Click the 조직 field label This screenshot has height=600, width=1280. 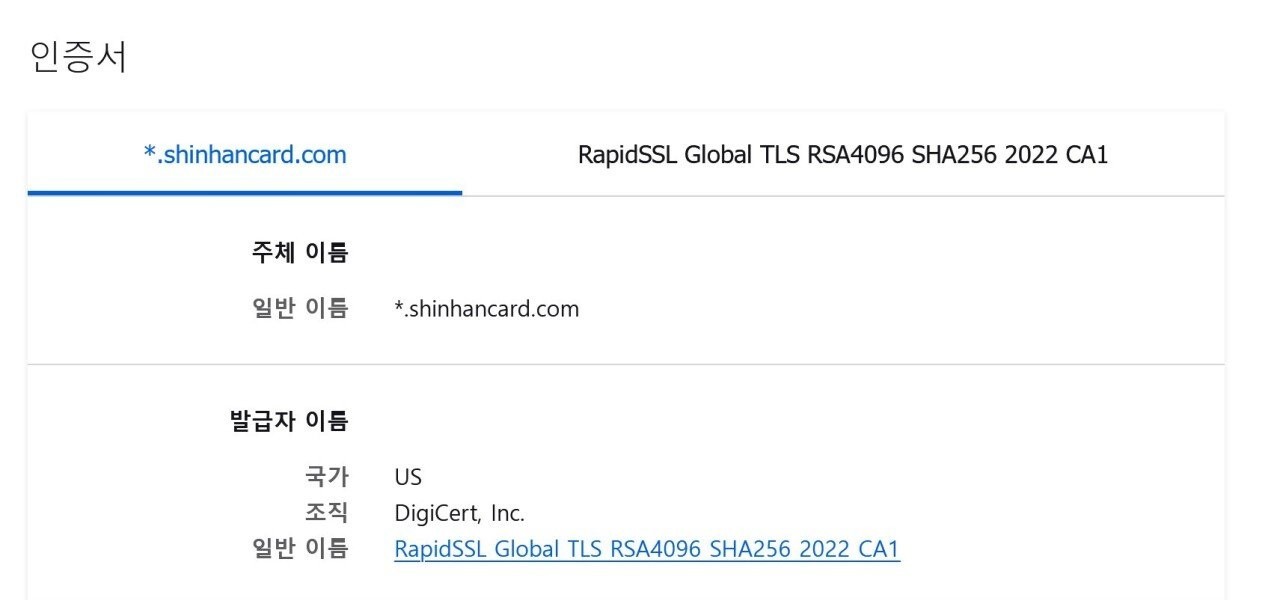point(326,513)
